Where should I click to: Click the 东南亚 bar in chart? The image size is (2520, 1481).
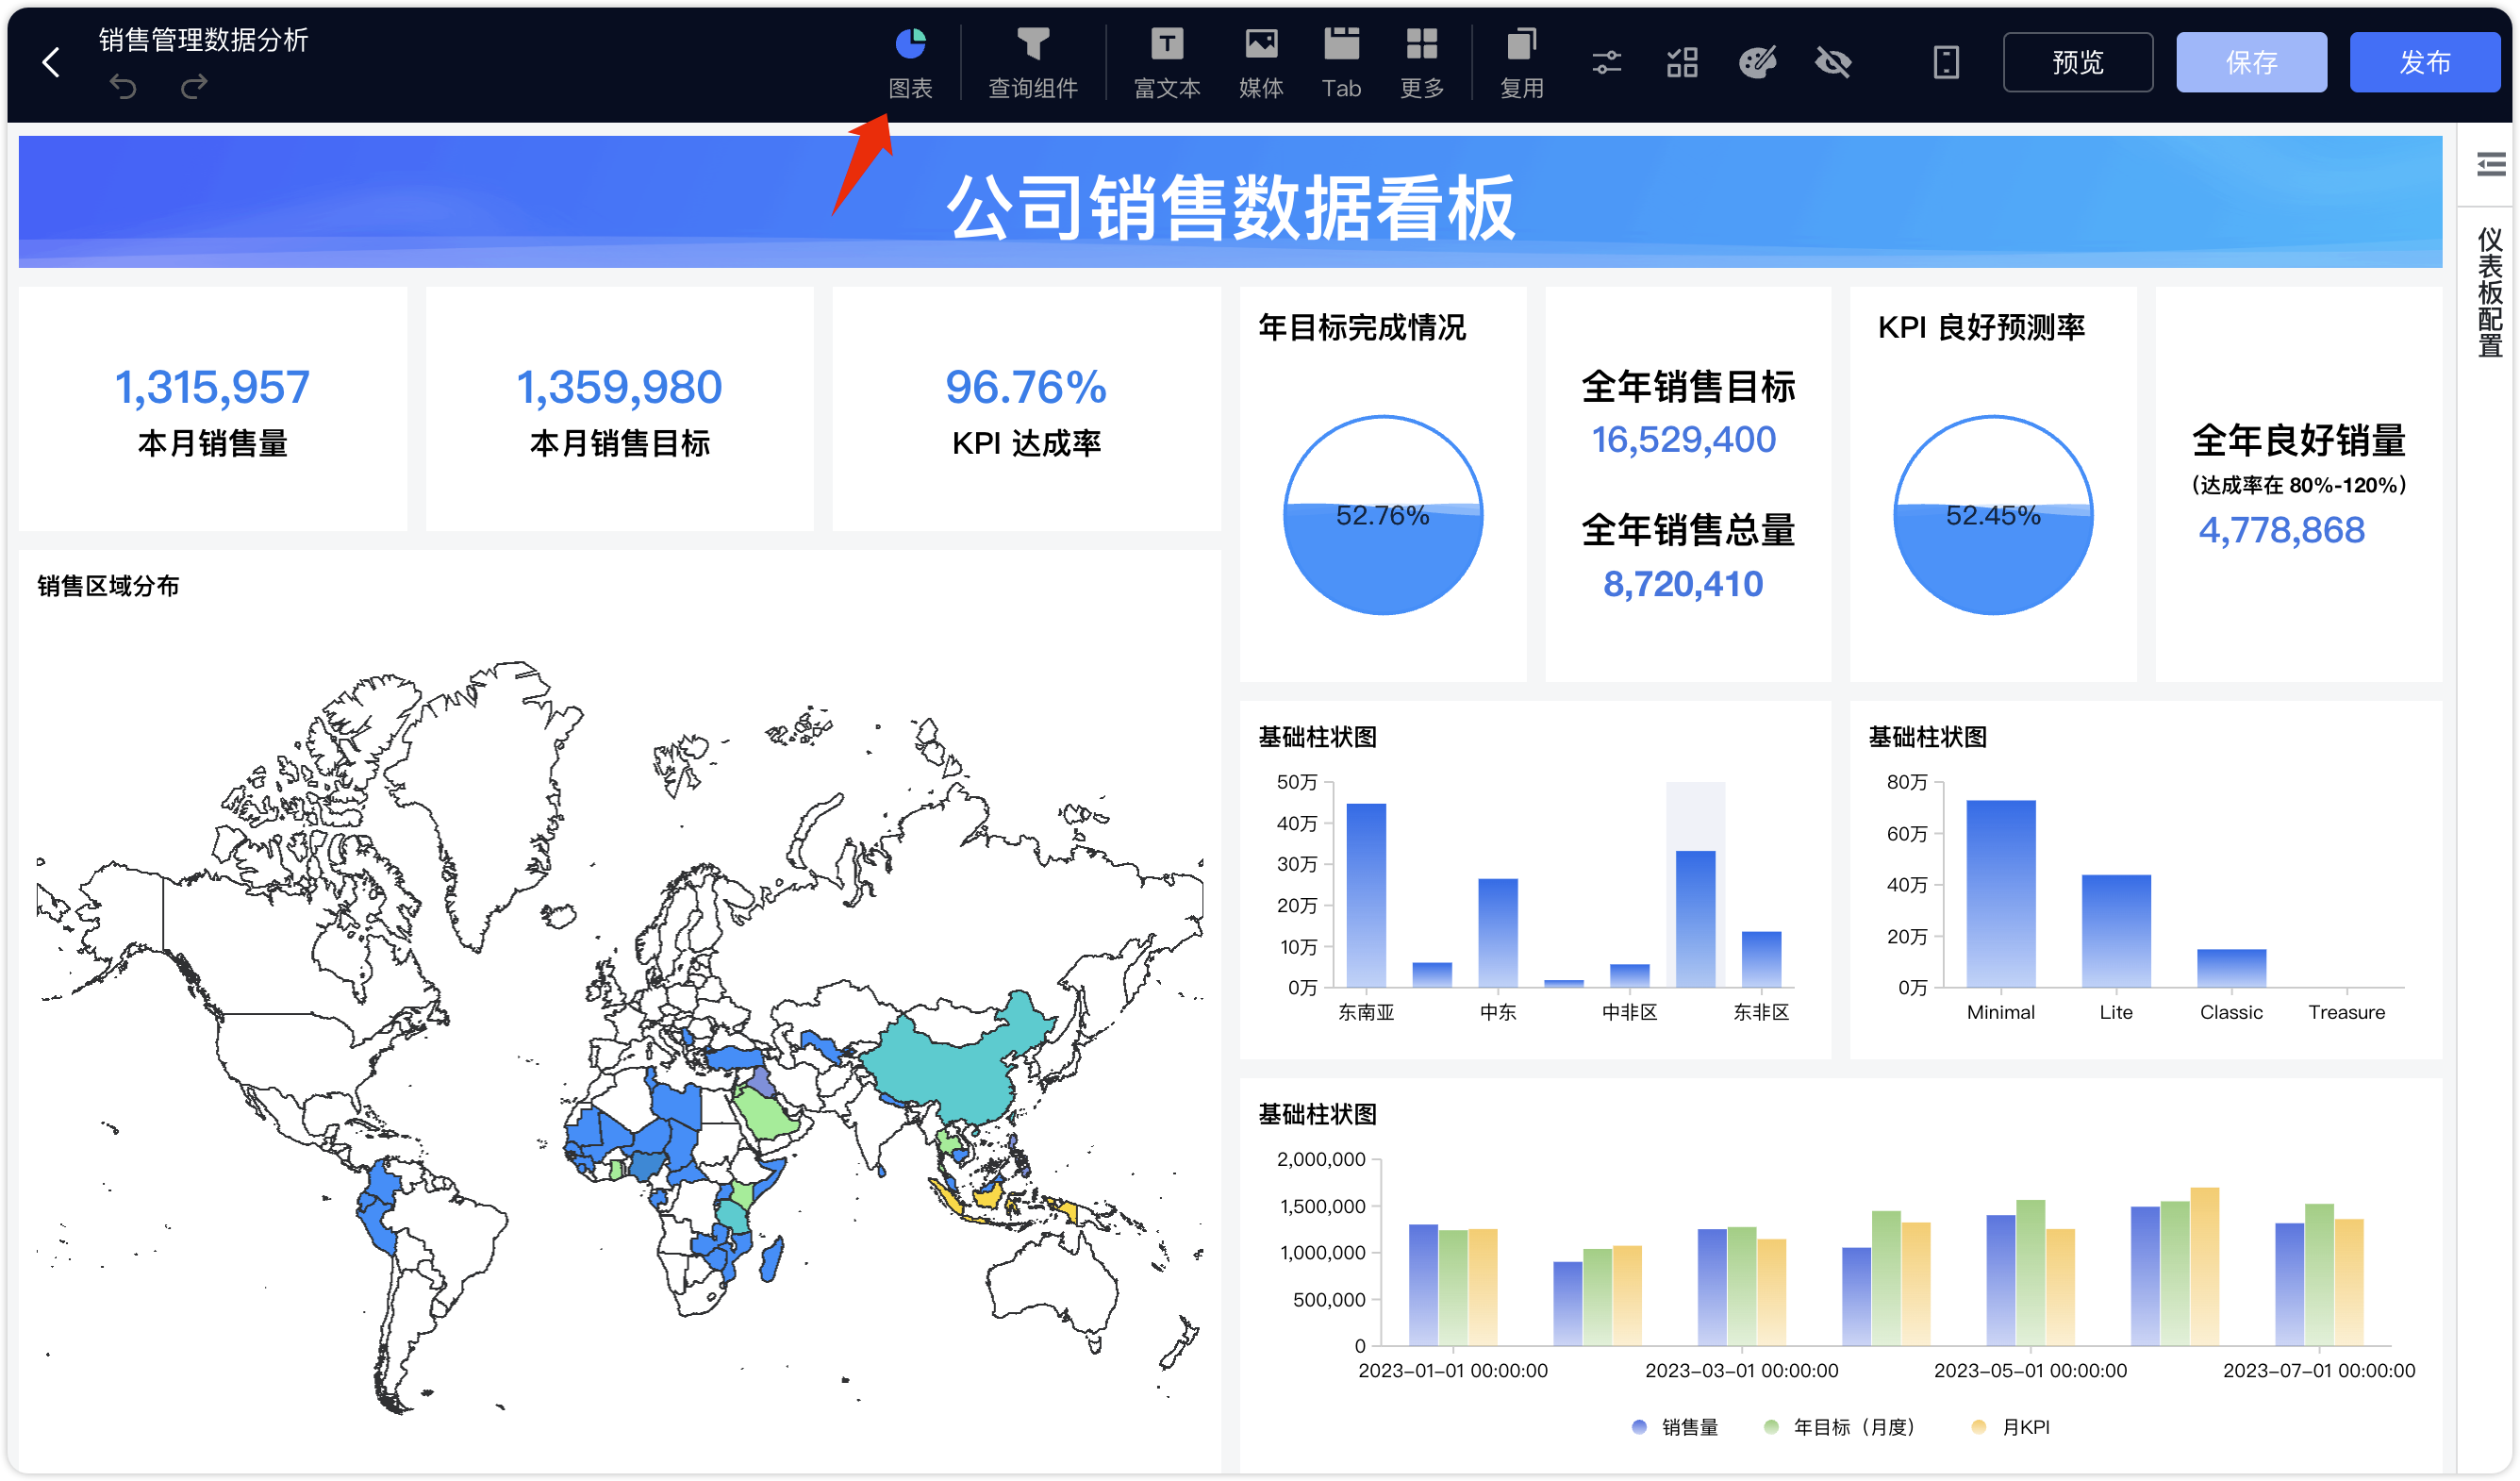pyautogui.click(x=1366, y=895)
